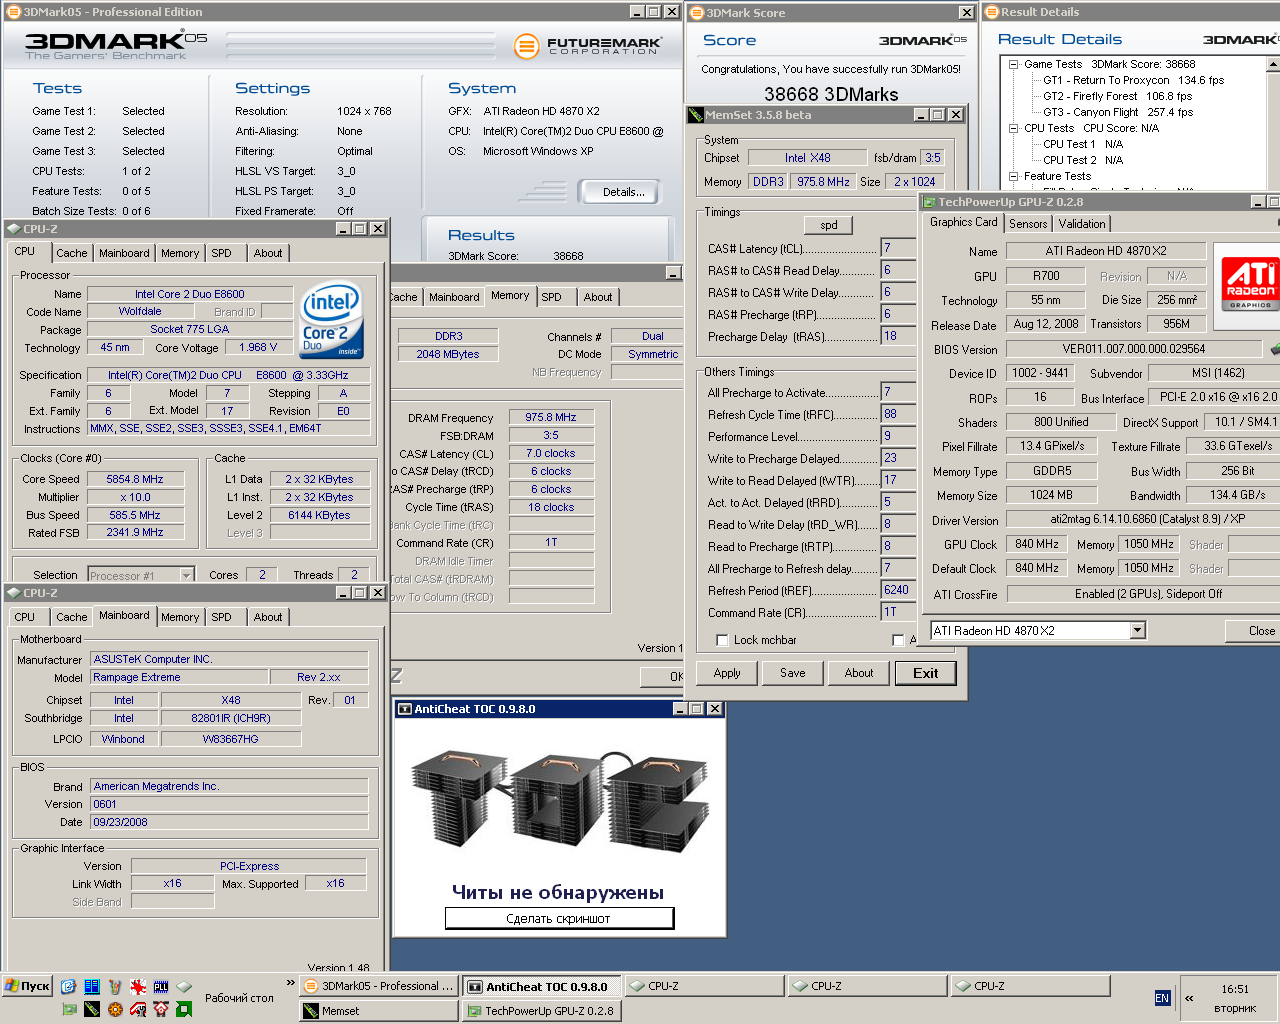Image resolution: width=1280 pixels, height=1024 pixels.
Task: Open Cache tab in top CPU-Z window
Action: (71, 253)
